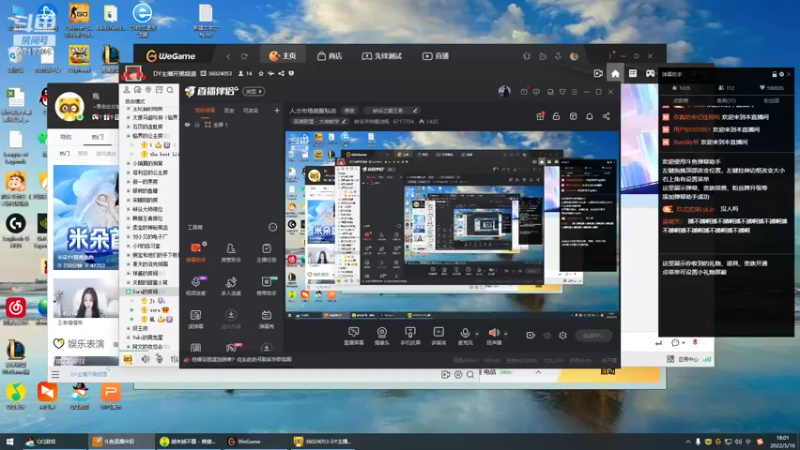Add new scene with plus button
Viewport: 800px width, 450px height.
[277, 110]
